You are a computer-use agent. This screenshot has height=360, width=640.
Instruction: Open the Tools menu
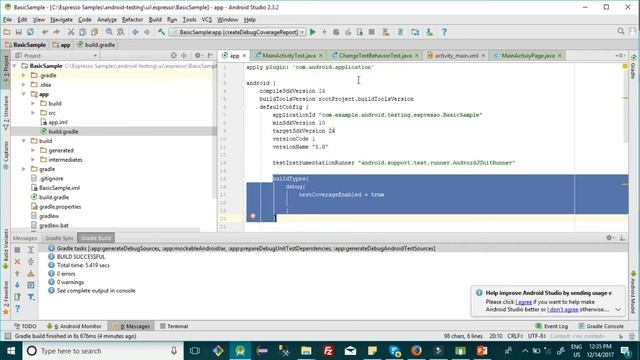(189, 20)
